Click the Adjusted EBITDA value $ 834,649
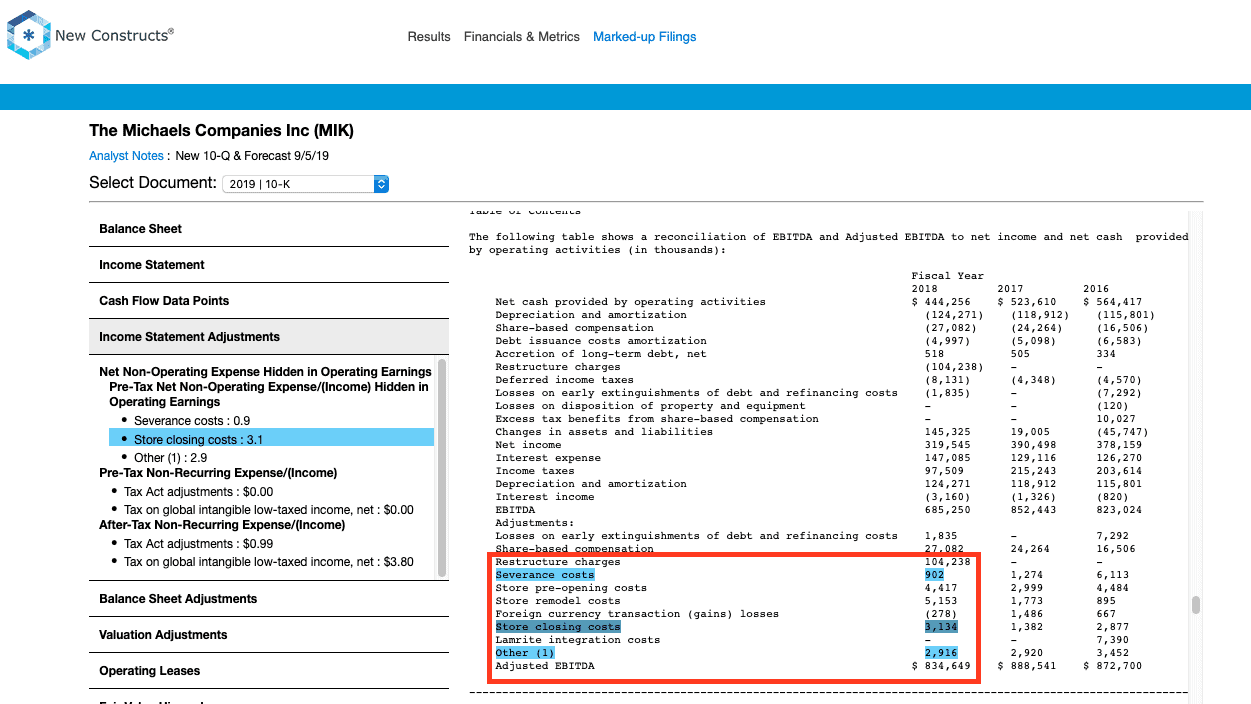 coord(941,666)
